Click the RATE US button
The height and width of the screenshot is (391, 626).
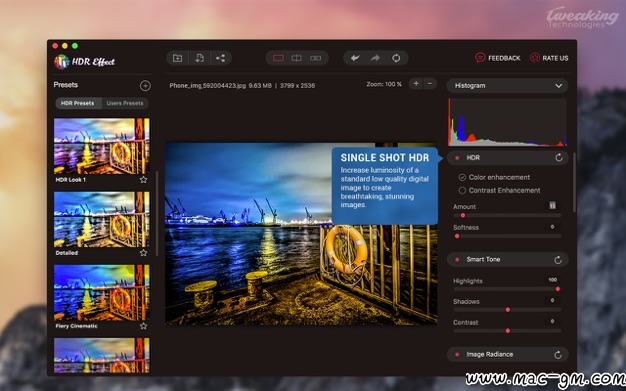pyautogui.click(x=549, y=58)
